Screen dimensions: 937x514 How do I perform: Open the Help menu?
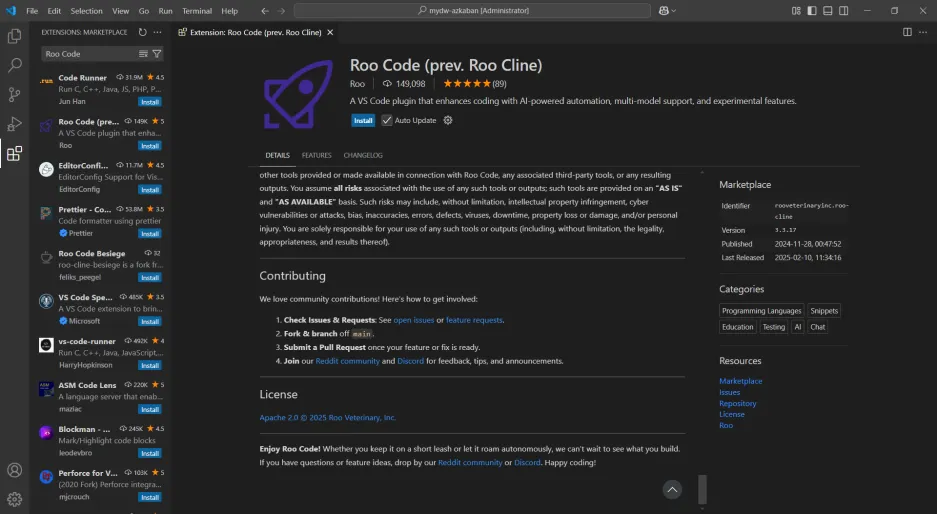click(x=229, y=11)
